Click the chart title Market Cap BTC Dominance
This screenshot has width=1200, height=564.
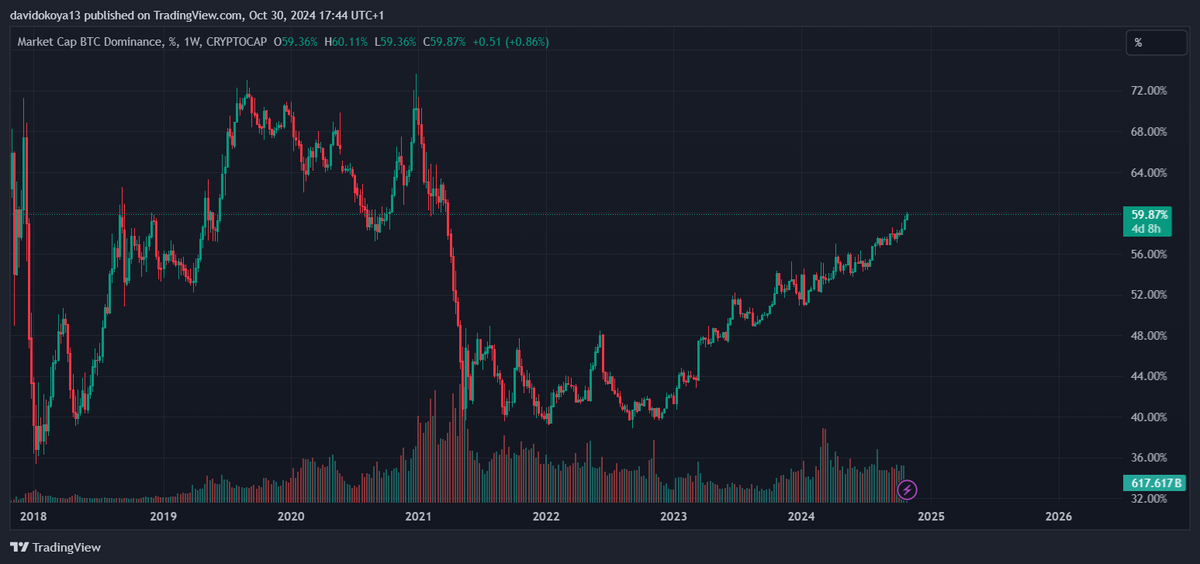click(x=88, y=42)
